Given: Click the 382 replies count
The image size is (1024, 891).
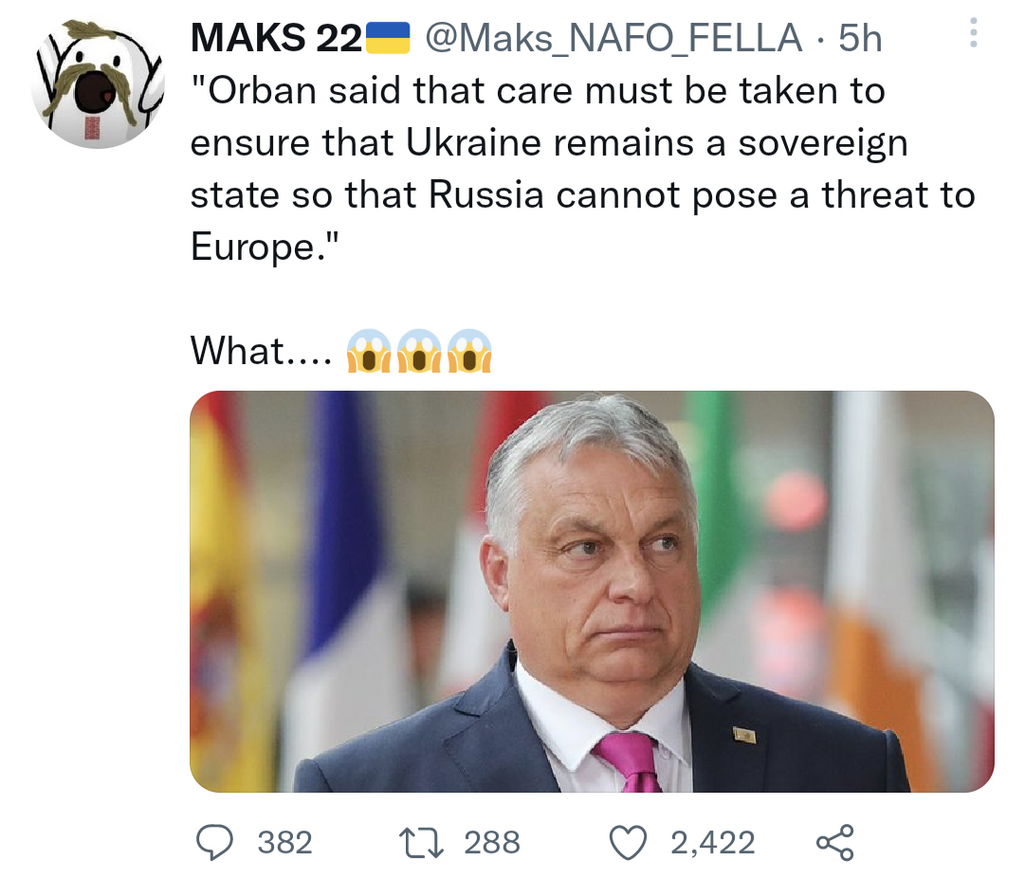Looking at the screenshot, I should [x=285, y=842].
